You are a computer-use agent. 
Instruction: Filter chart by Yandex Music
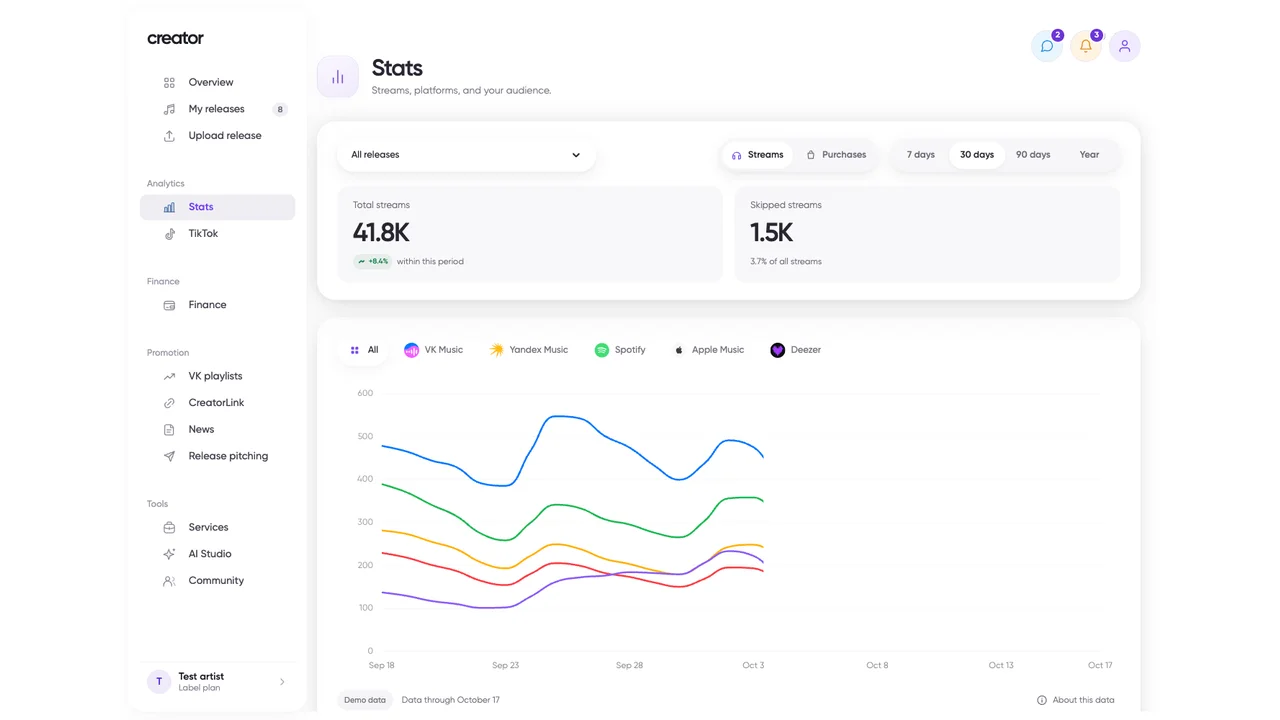(x=528, y=350)
